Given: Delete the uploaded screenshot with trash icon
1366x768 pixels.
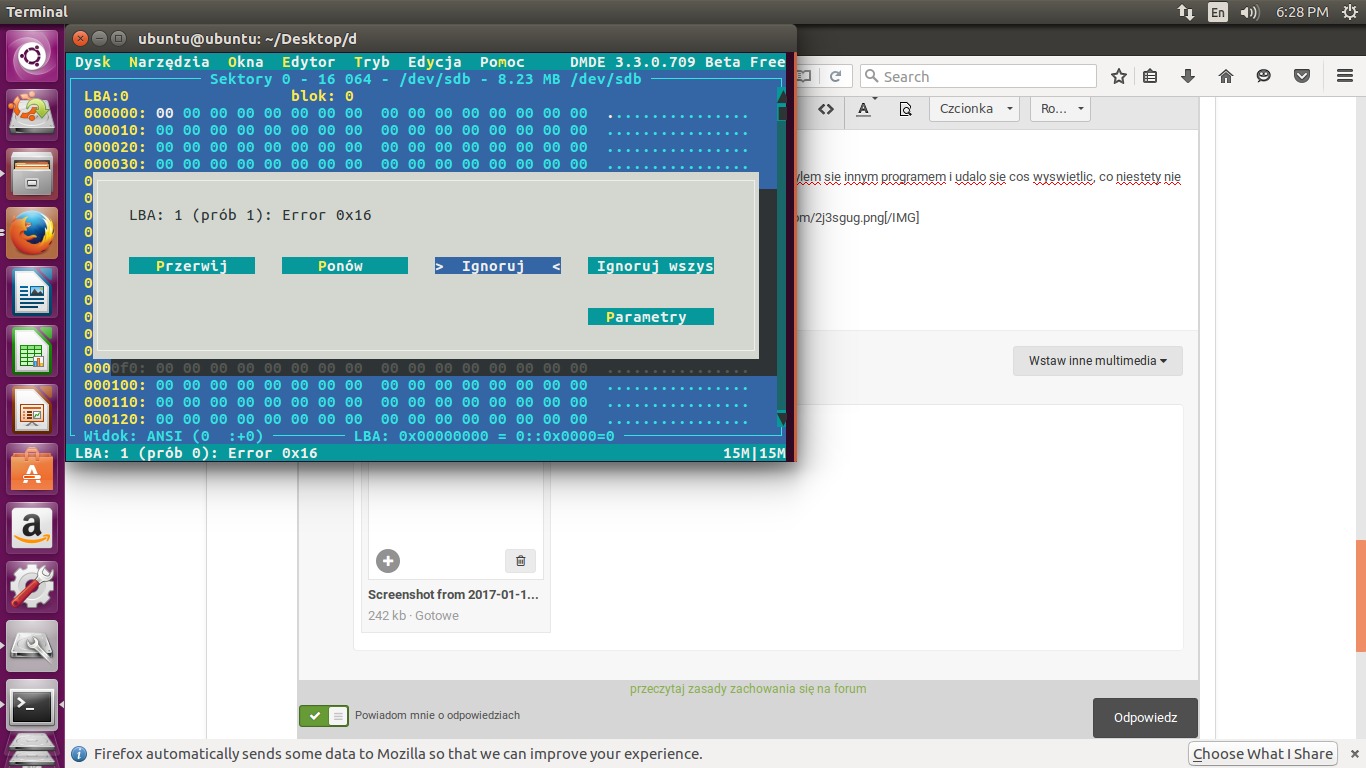Looking at the screenshot, I should click(520, 561).
